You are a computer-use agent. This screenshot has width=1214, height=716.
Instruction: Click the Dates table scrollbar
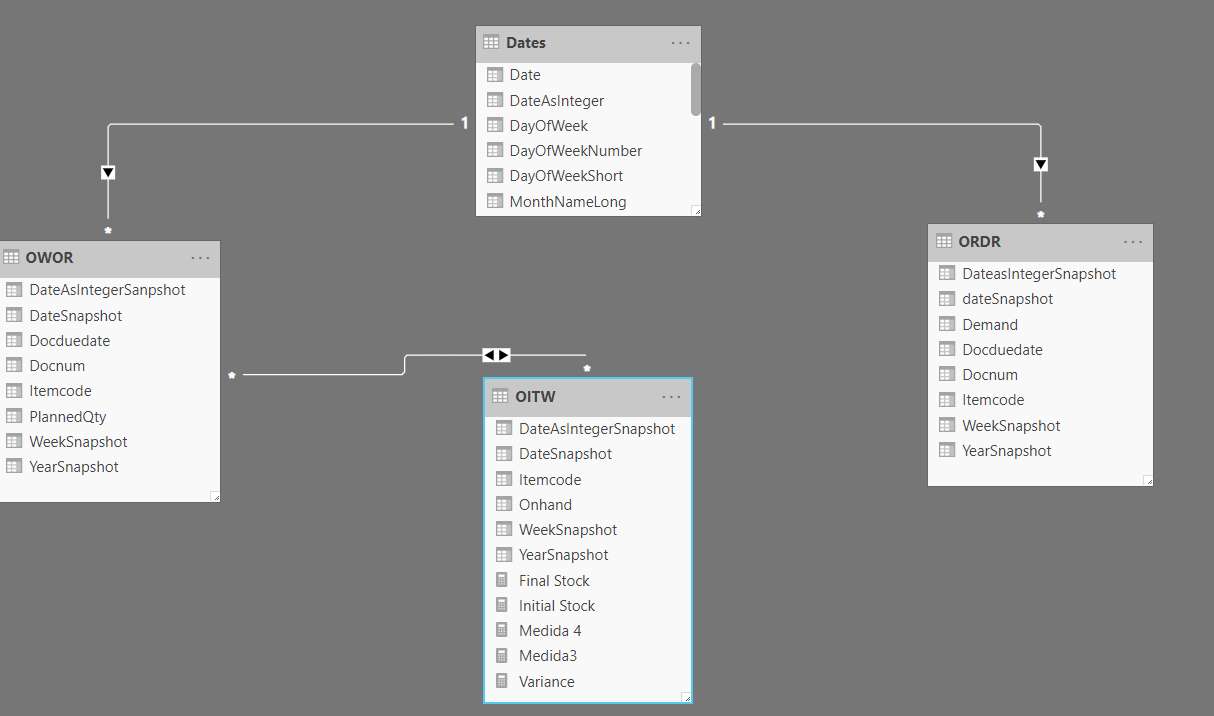696,88
